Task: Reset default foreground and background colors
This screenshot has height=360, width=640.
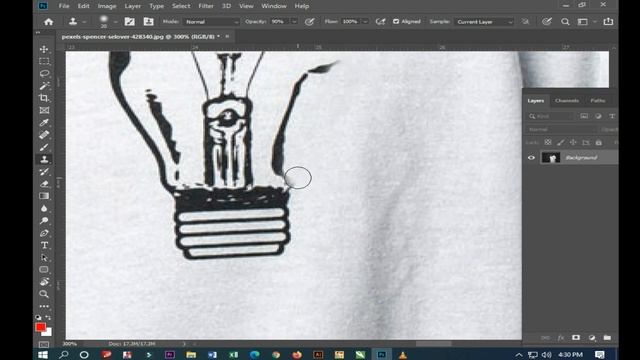Action: point(38,317)
